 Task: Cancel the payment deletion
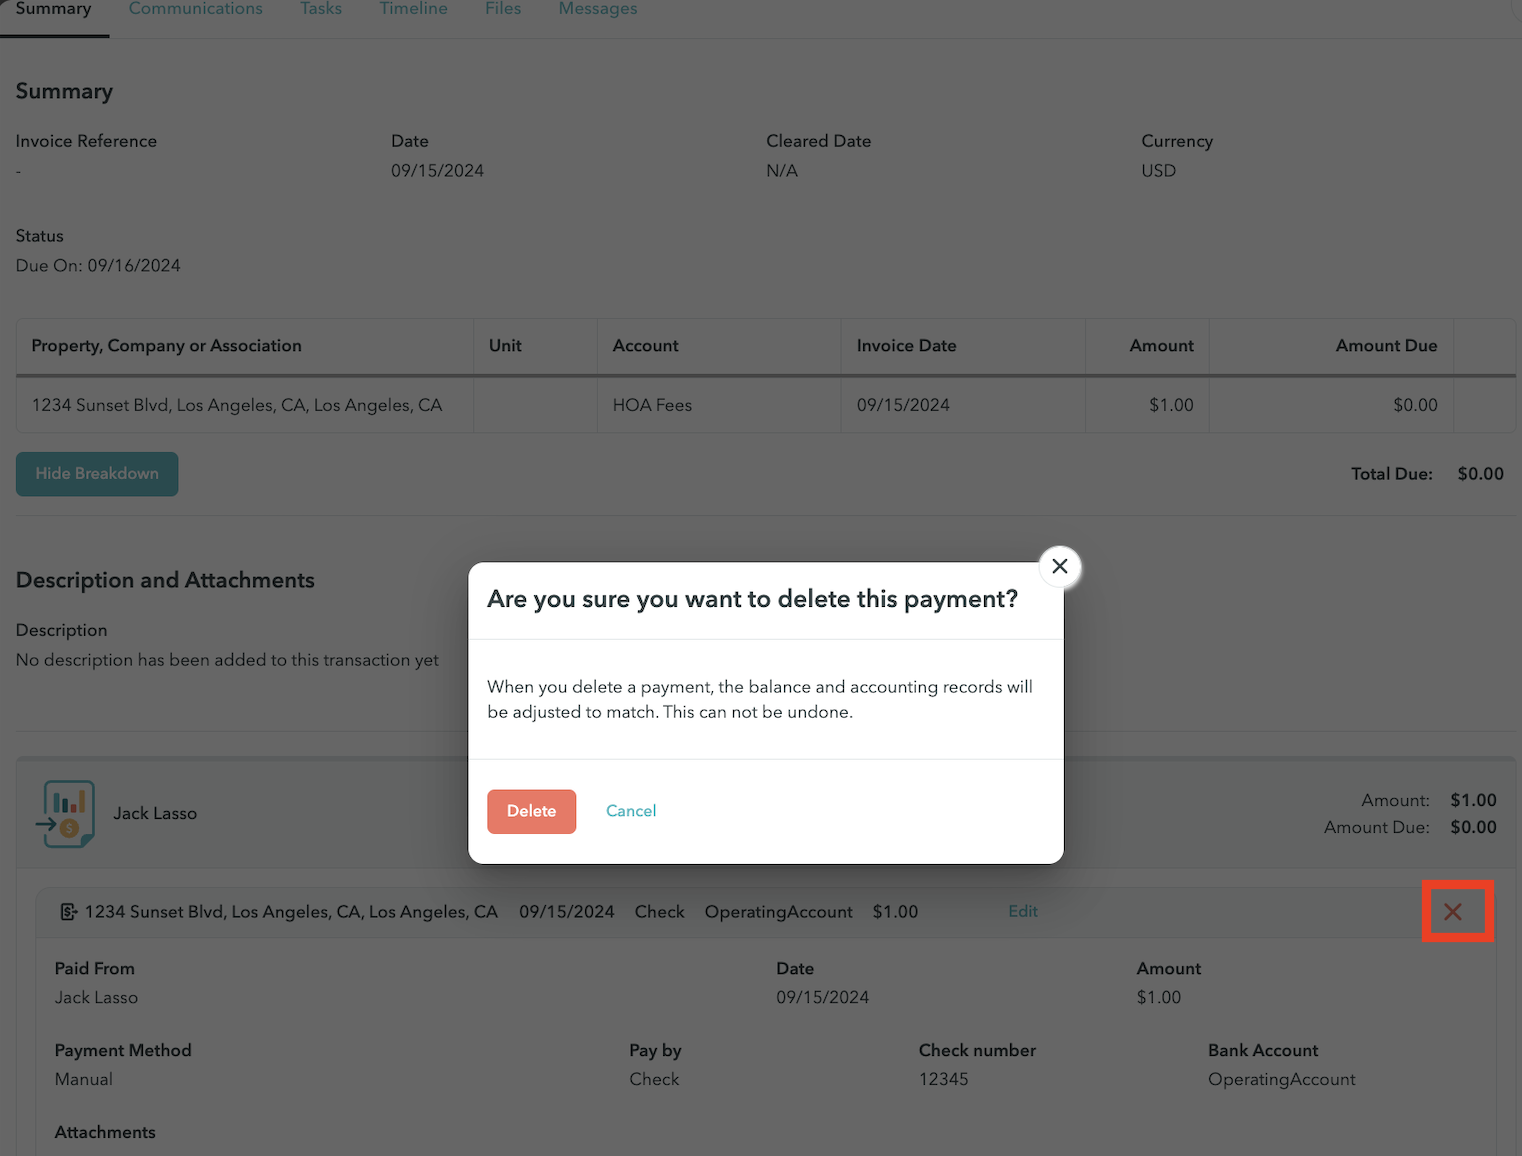(x=631, y=811)
